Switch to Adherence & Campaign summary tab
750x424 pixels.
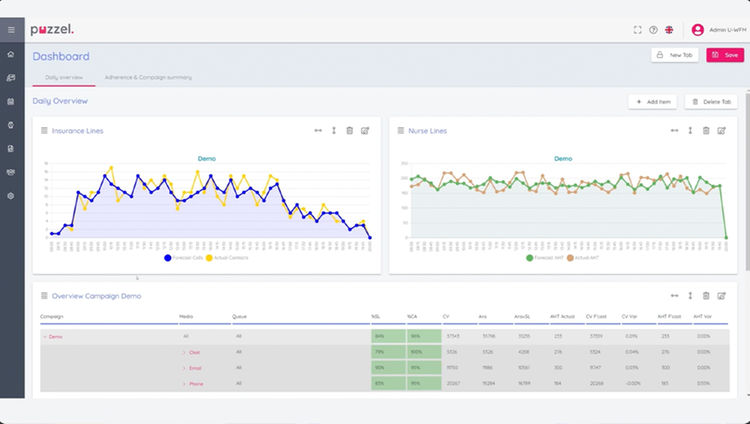(148, 77)
